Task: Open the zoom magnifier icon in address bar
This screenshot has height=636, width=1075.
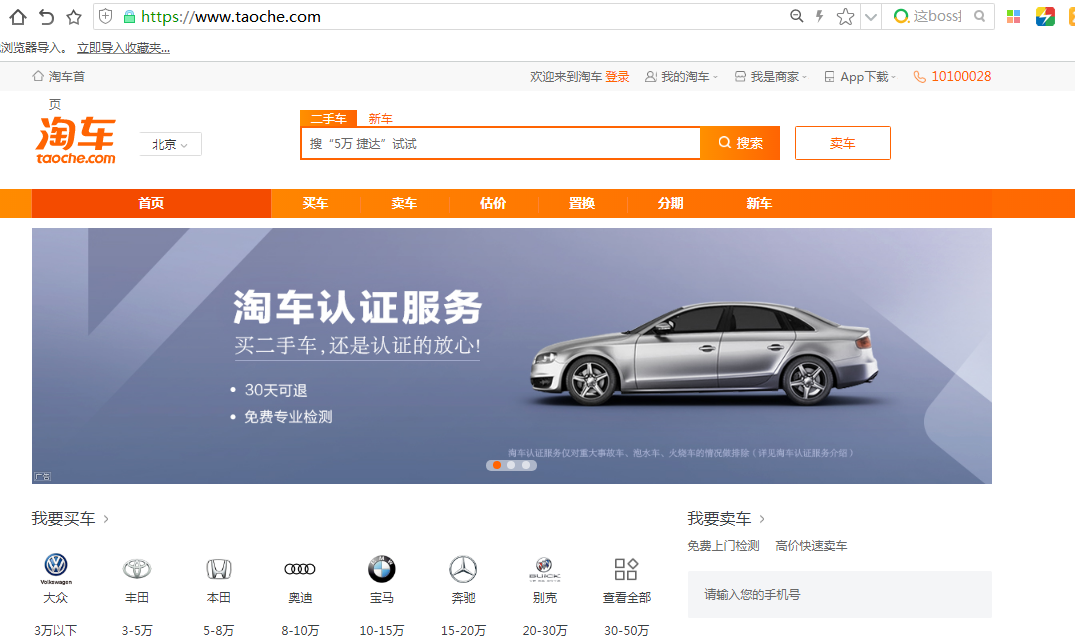Action: 796,16
